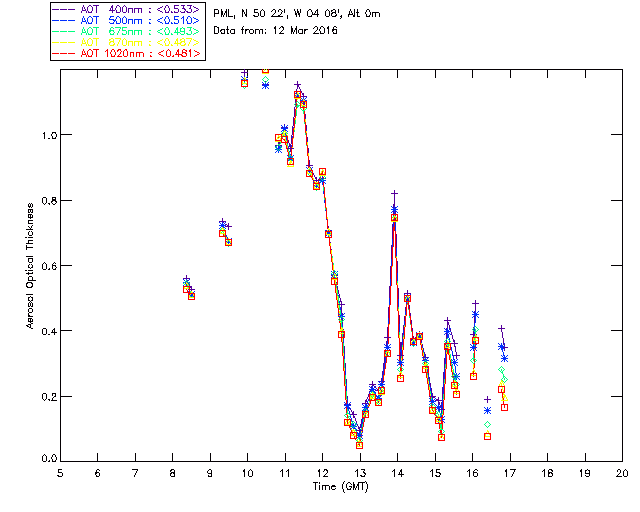
Task: Click the peak data point near 14 GMT
Action: point(394,194)
